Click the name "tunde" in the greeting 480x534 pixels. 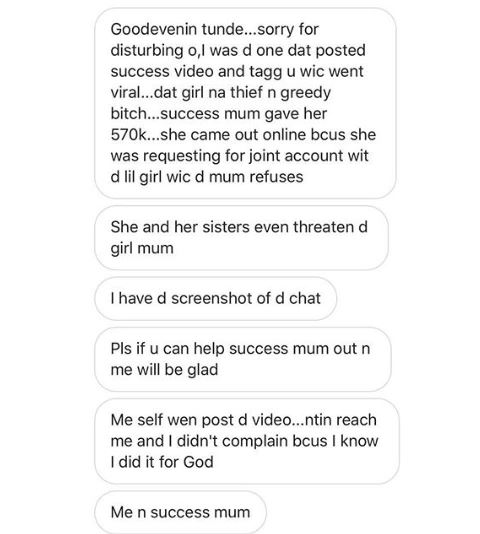click(223, 29)
